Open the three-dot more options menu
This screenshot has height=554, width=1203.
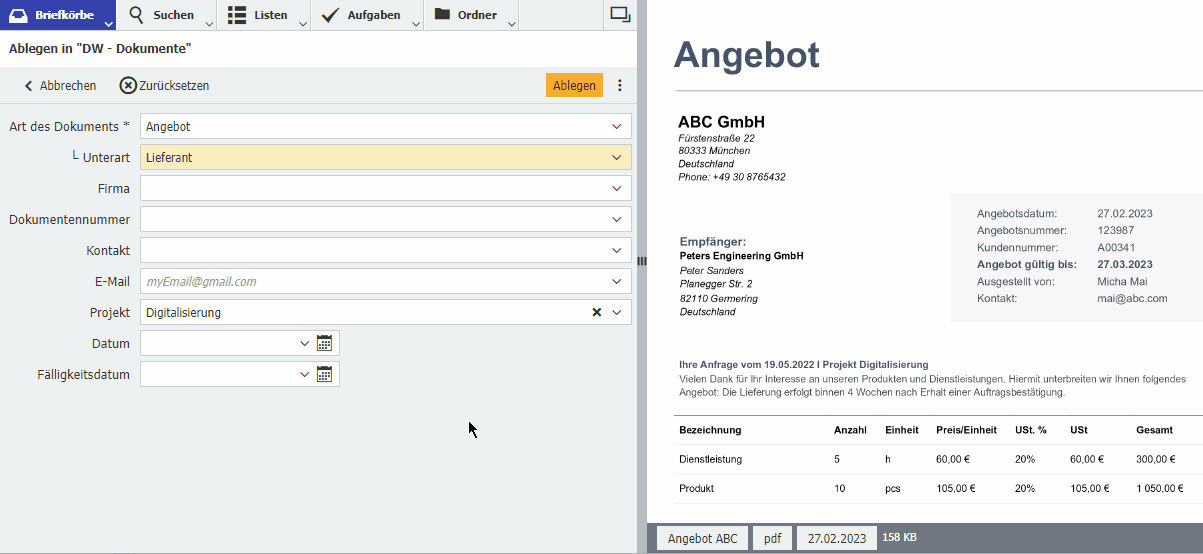(620, 86)
